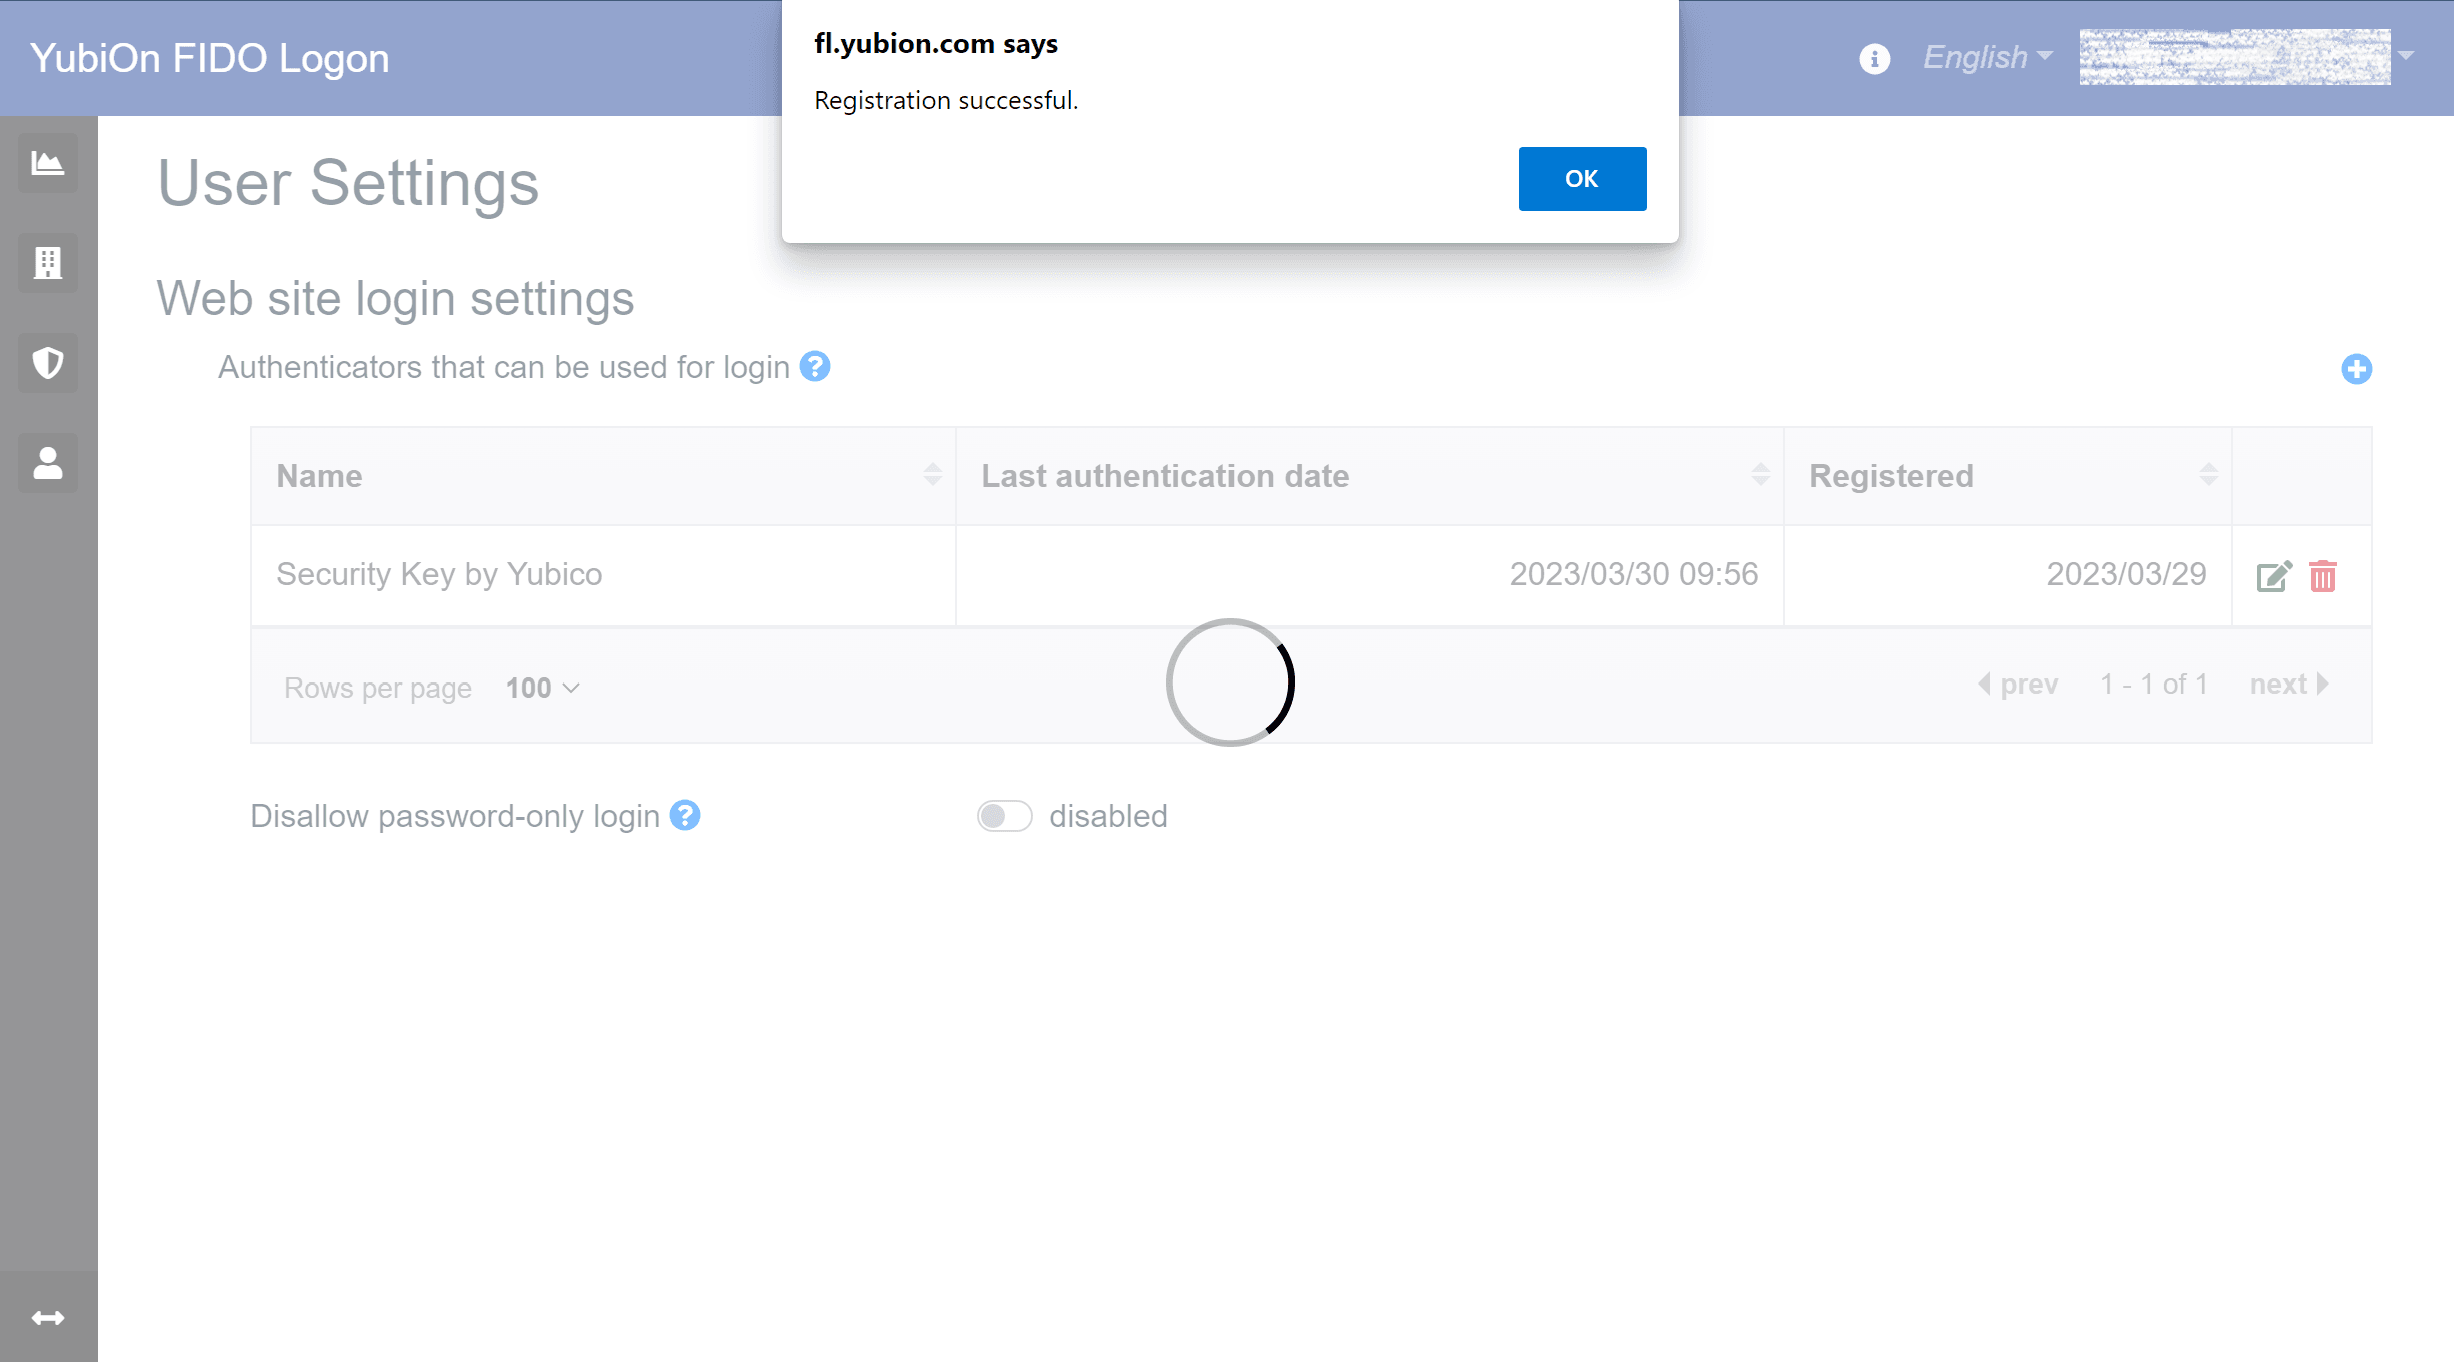
Task: Open the user profile icon in sidebar
Action: 48,463
